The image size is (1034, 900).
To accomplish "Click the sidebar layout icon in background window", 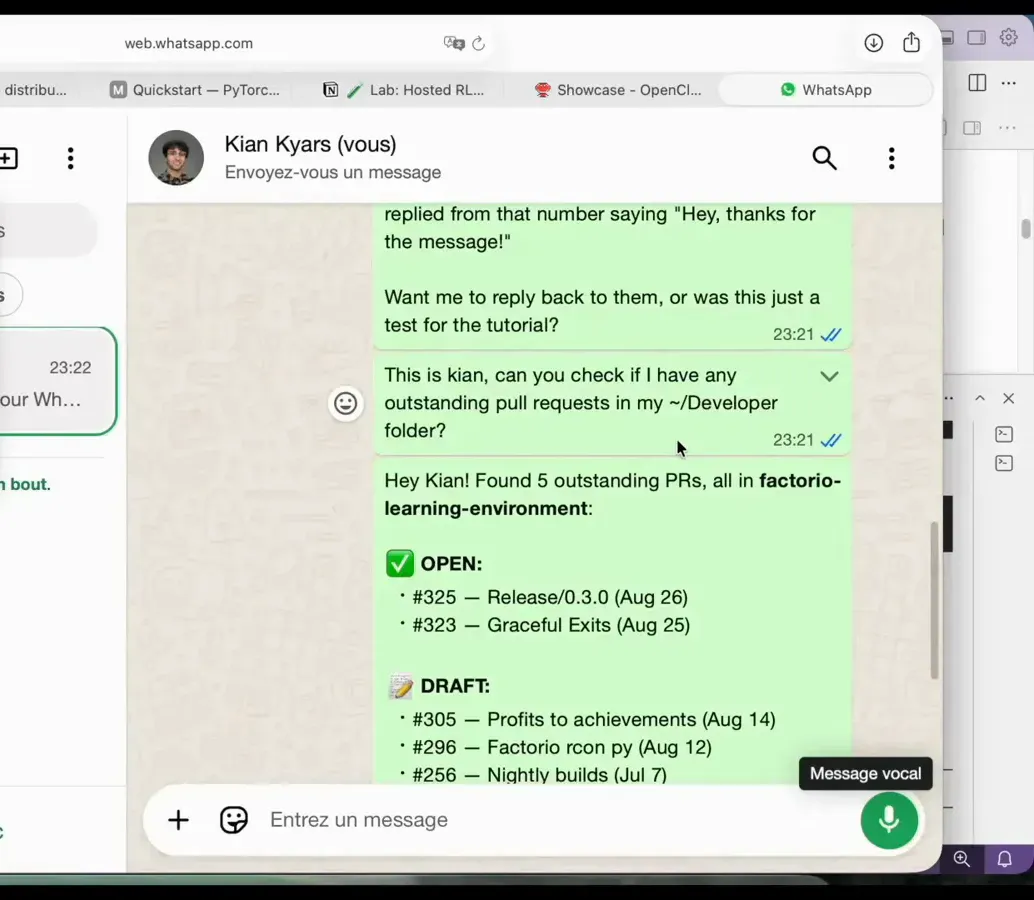I will pyautogui.click(x=976, y=38).
